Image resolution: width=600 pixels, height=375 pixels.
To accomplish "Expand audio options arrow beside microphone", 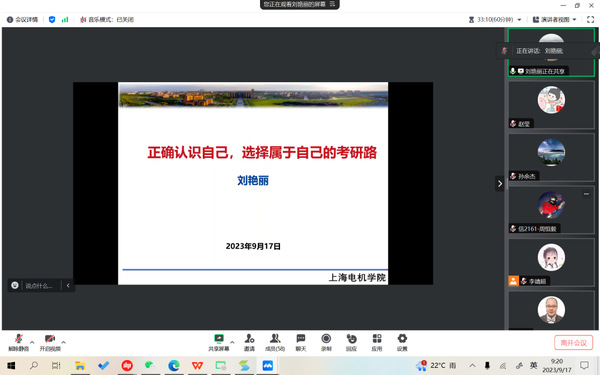I will (32, 342).
